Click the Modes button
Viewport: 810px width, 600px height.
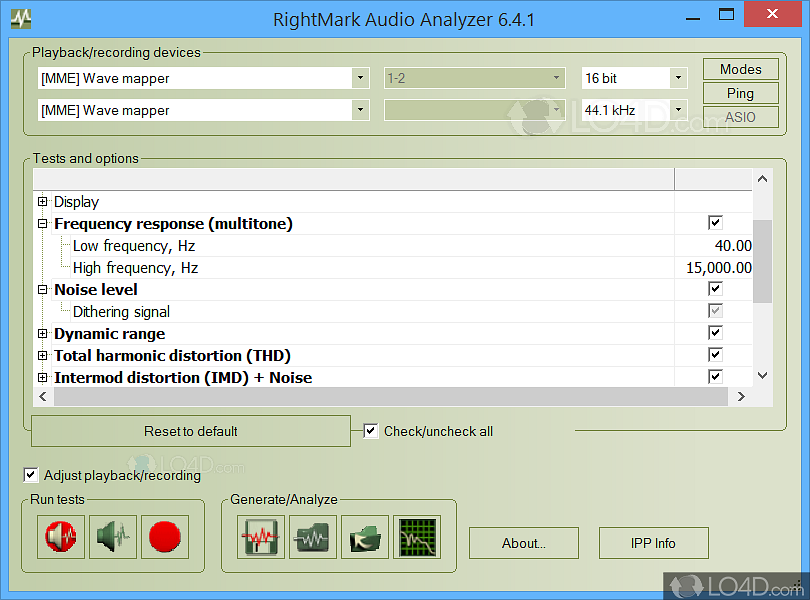click(740, 69)
